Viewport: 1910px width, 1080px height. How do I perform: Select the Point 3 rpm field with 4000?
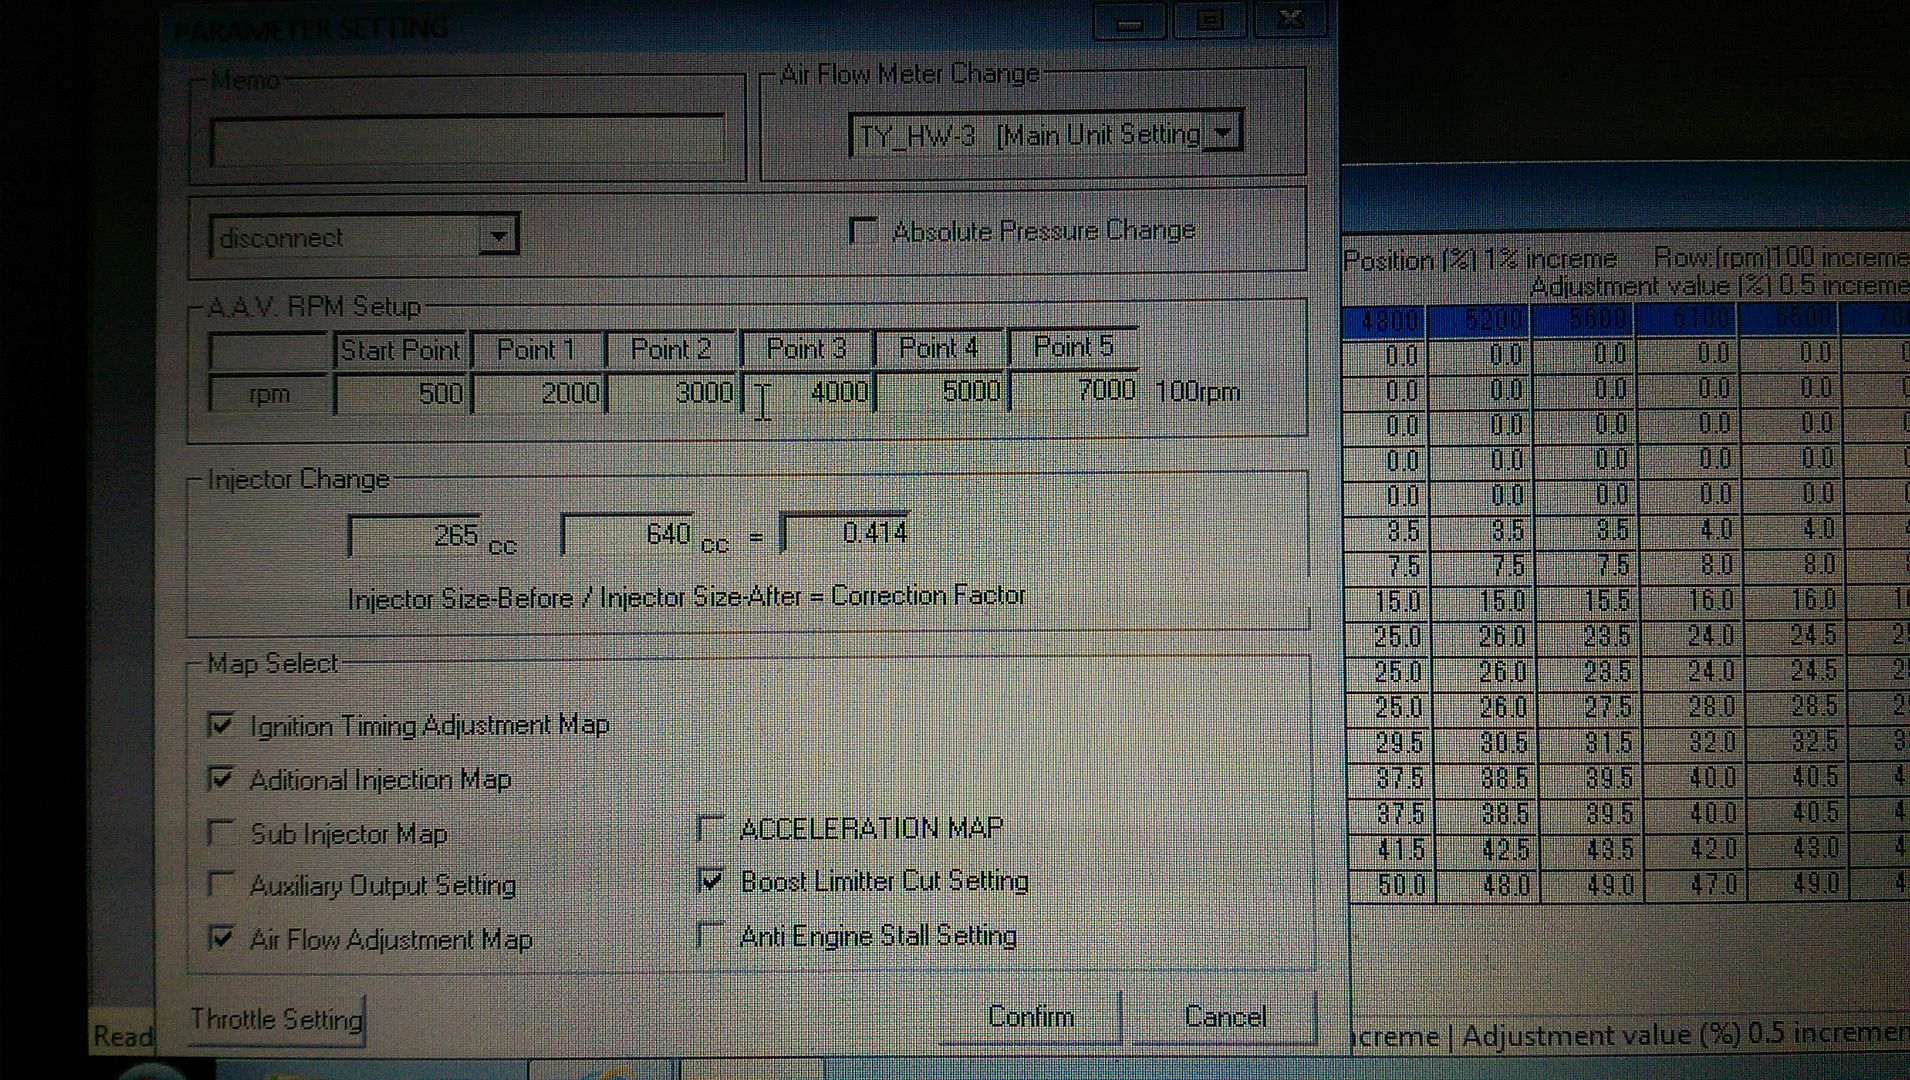(x=808, y=392)
